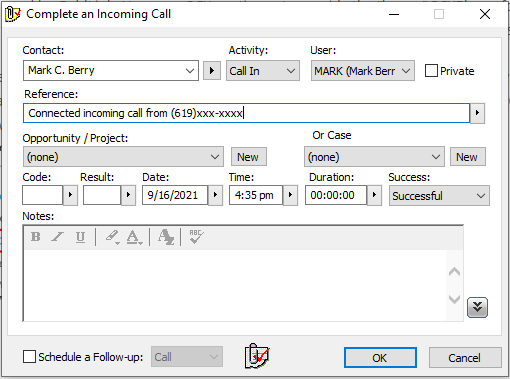Toggle bold formatting in Notes toolbar
The width and height of the screenshot is (510, 379).
[35, 237]
